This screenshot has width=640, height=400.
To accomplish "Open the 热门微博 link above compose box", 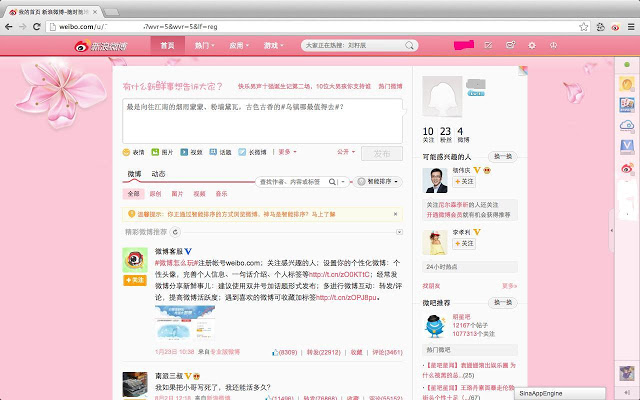I will coord(390,86).
